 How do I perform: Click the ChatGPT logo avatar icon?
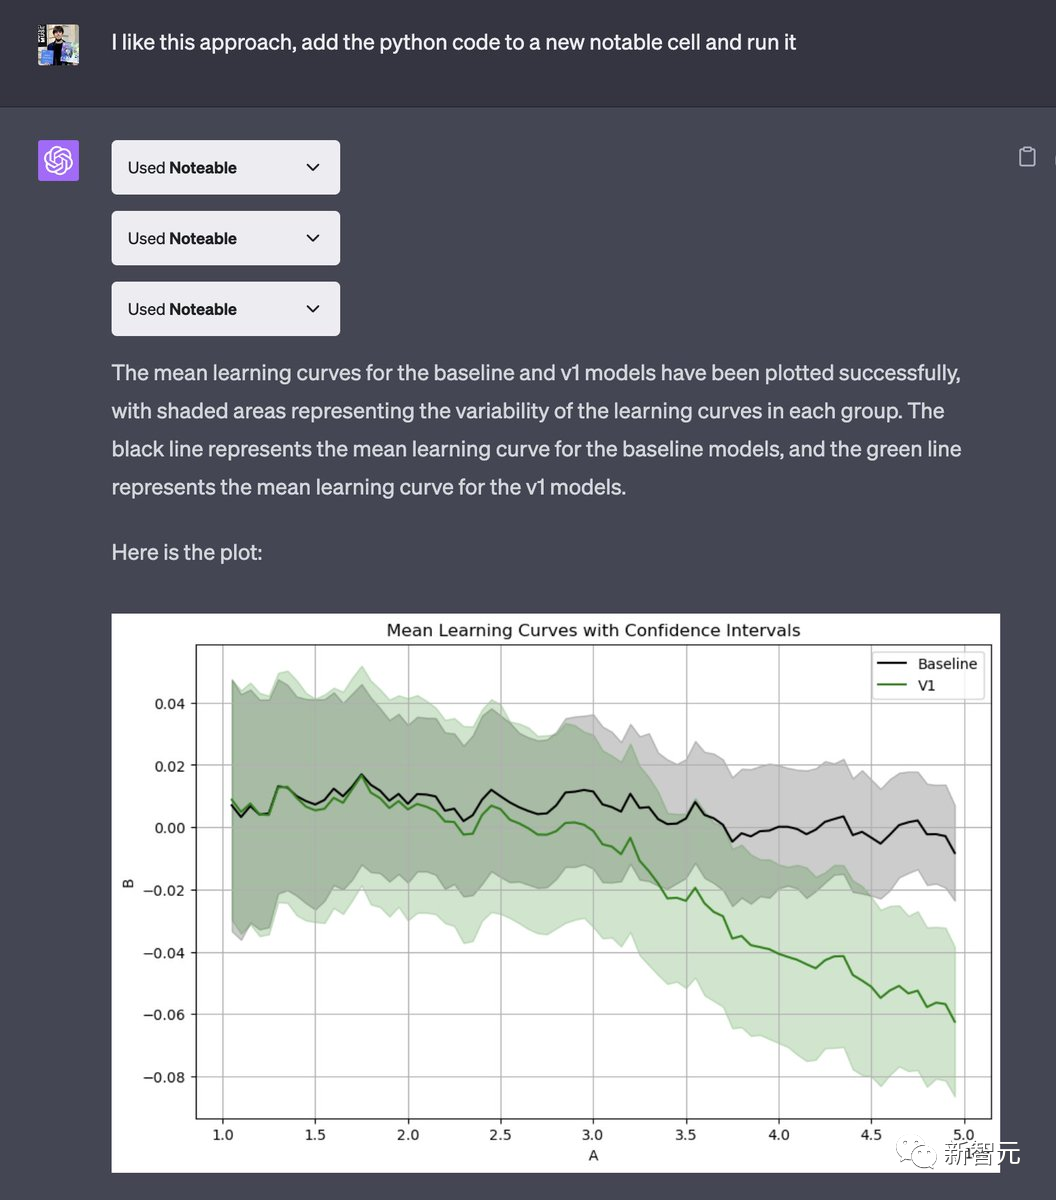58,161
